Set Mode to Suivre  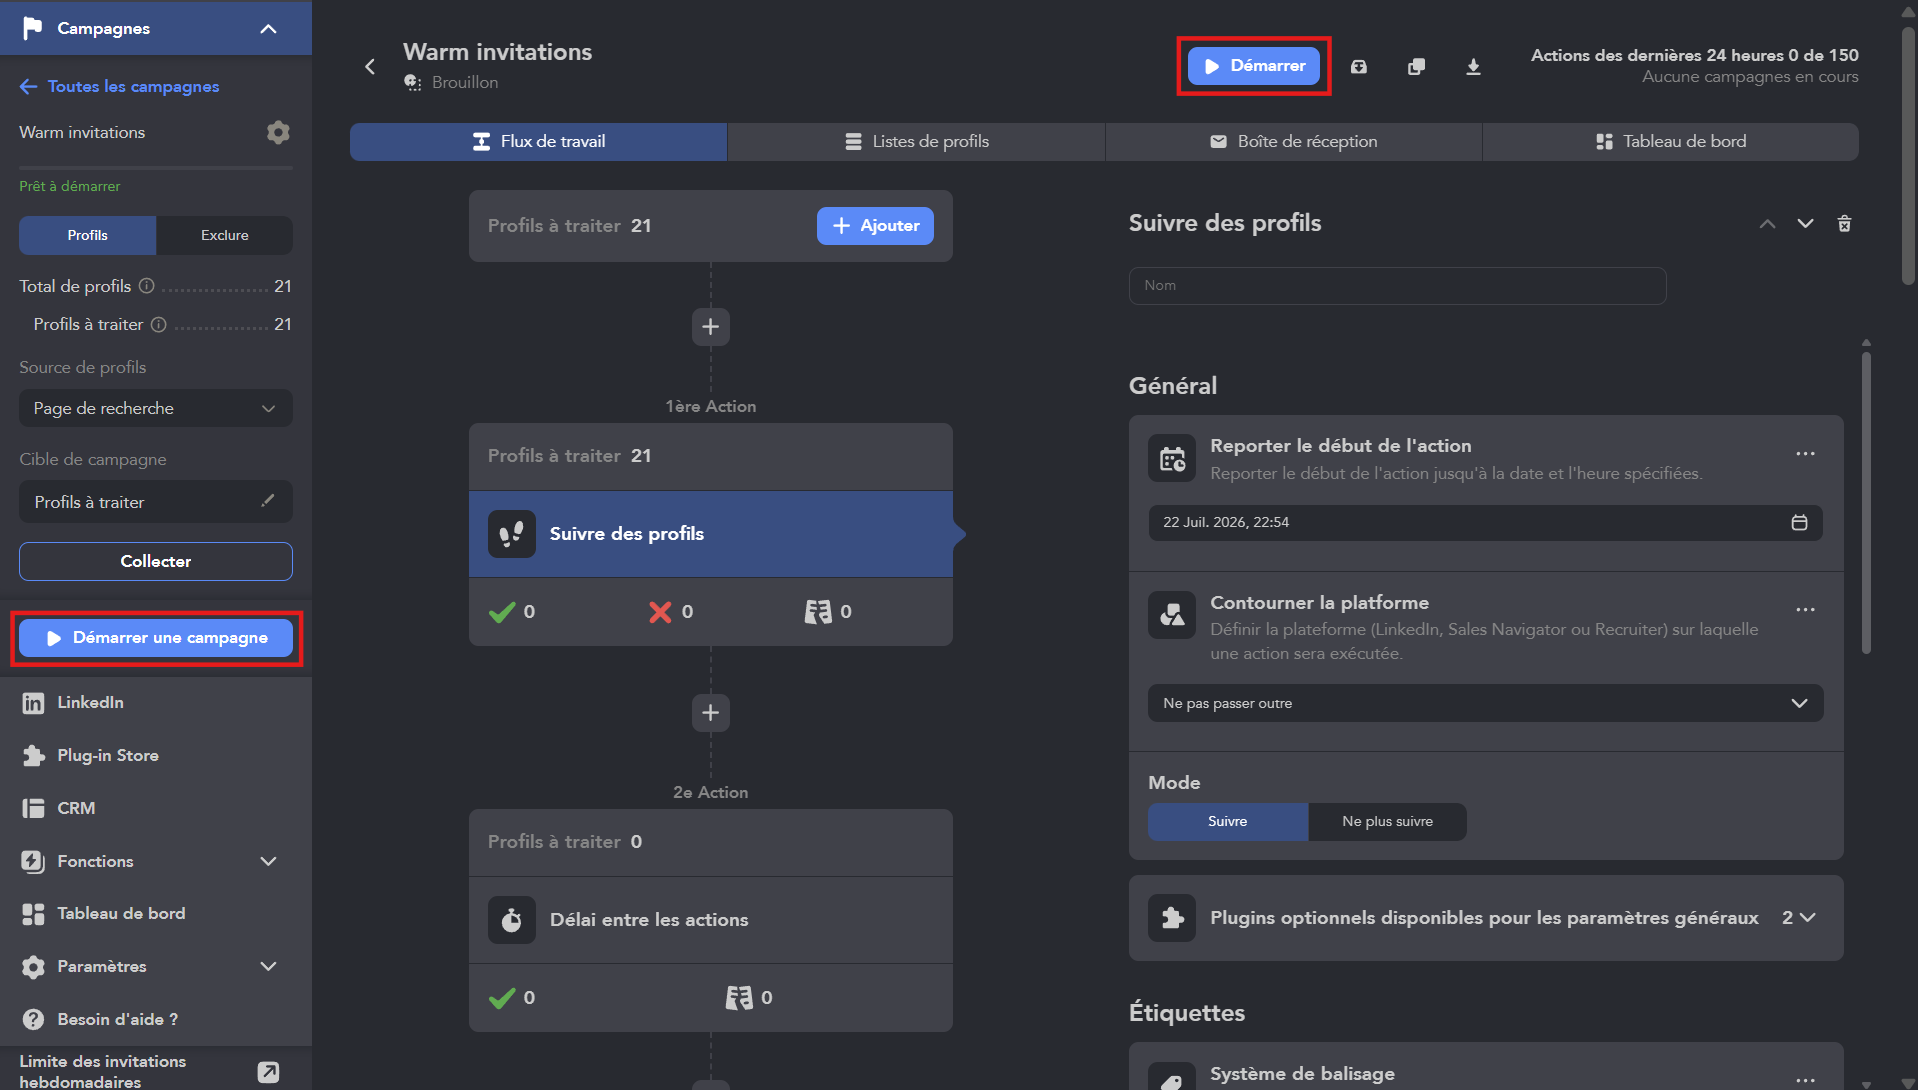tap(1227, 821)
